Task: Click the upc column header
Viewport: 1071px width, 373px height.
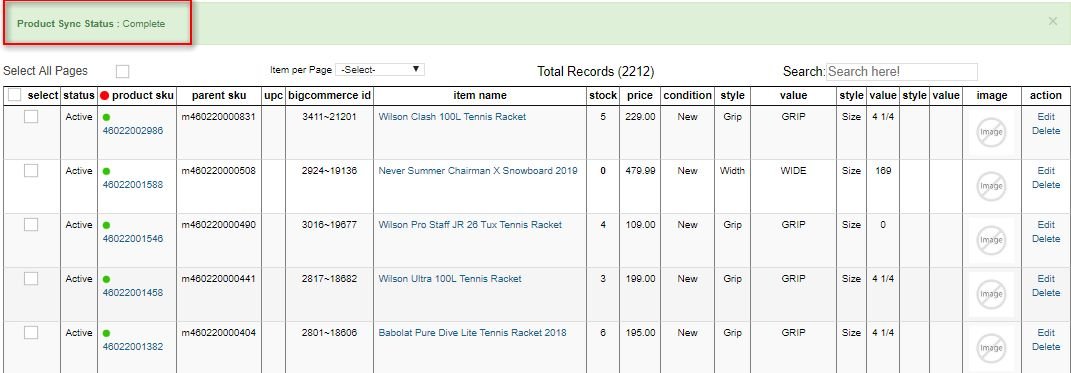Action: 273,96
